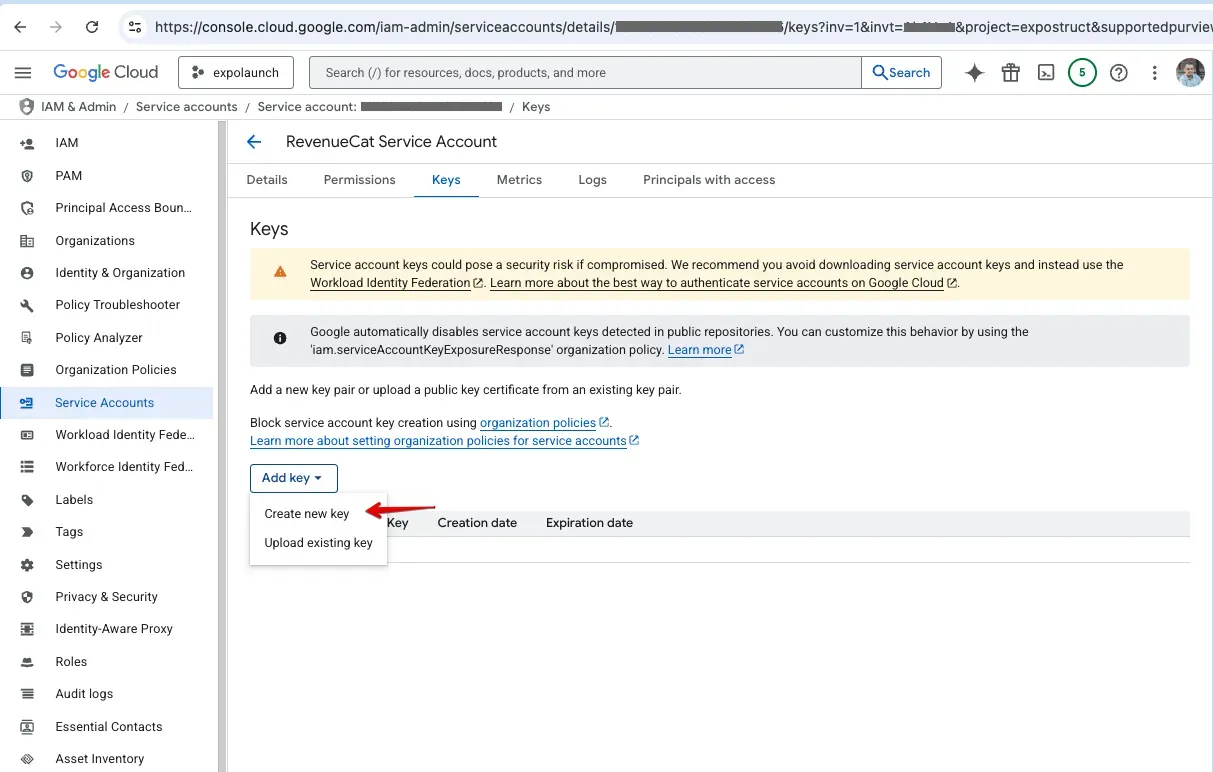Reload the page with the browser refresh icon

92,27
